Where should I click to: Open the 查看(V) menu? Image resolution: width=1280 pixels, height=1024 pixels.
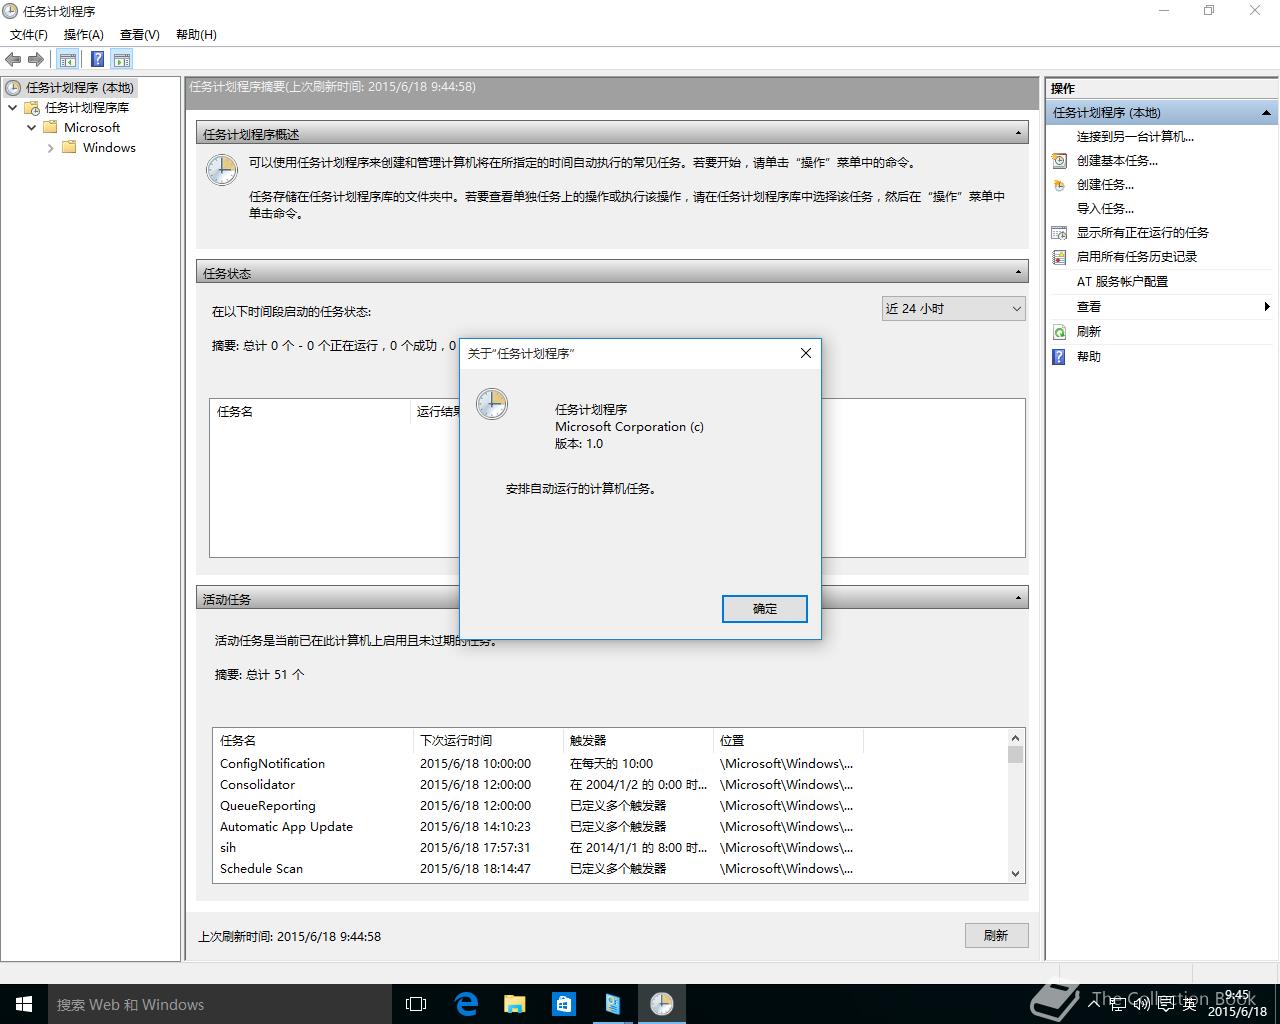pos(139,34)
